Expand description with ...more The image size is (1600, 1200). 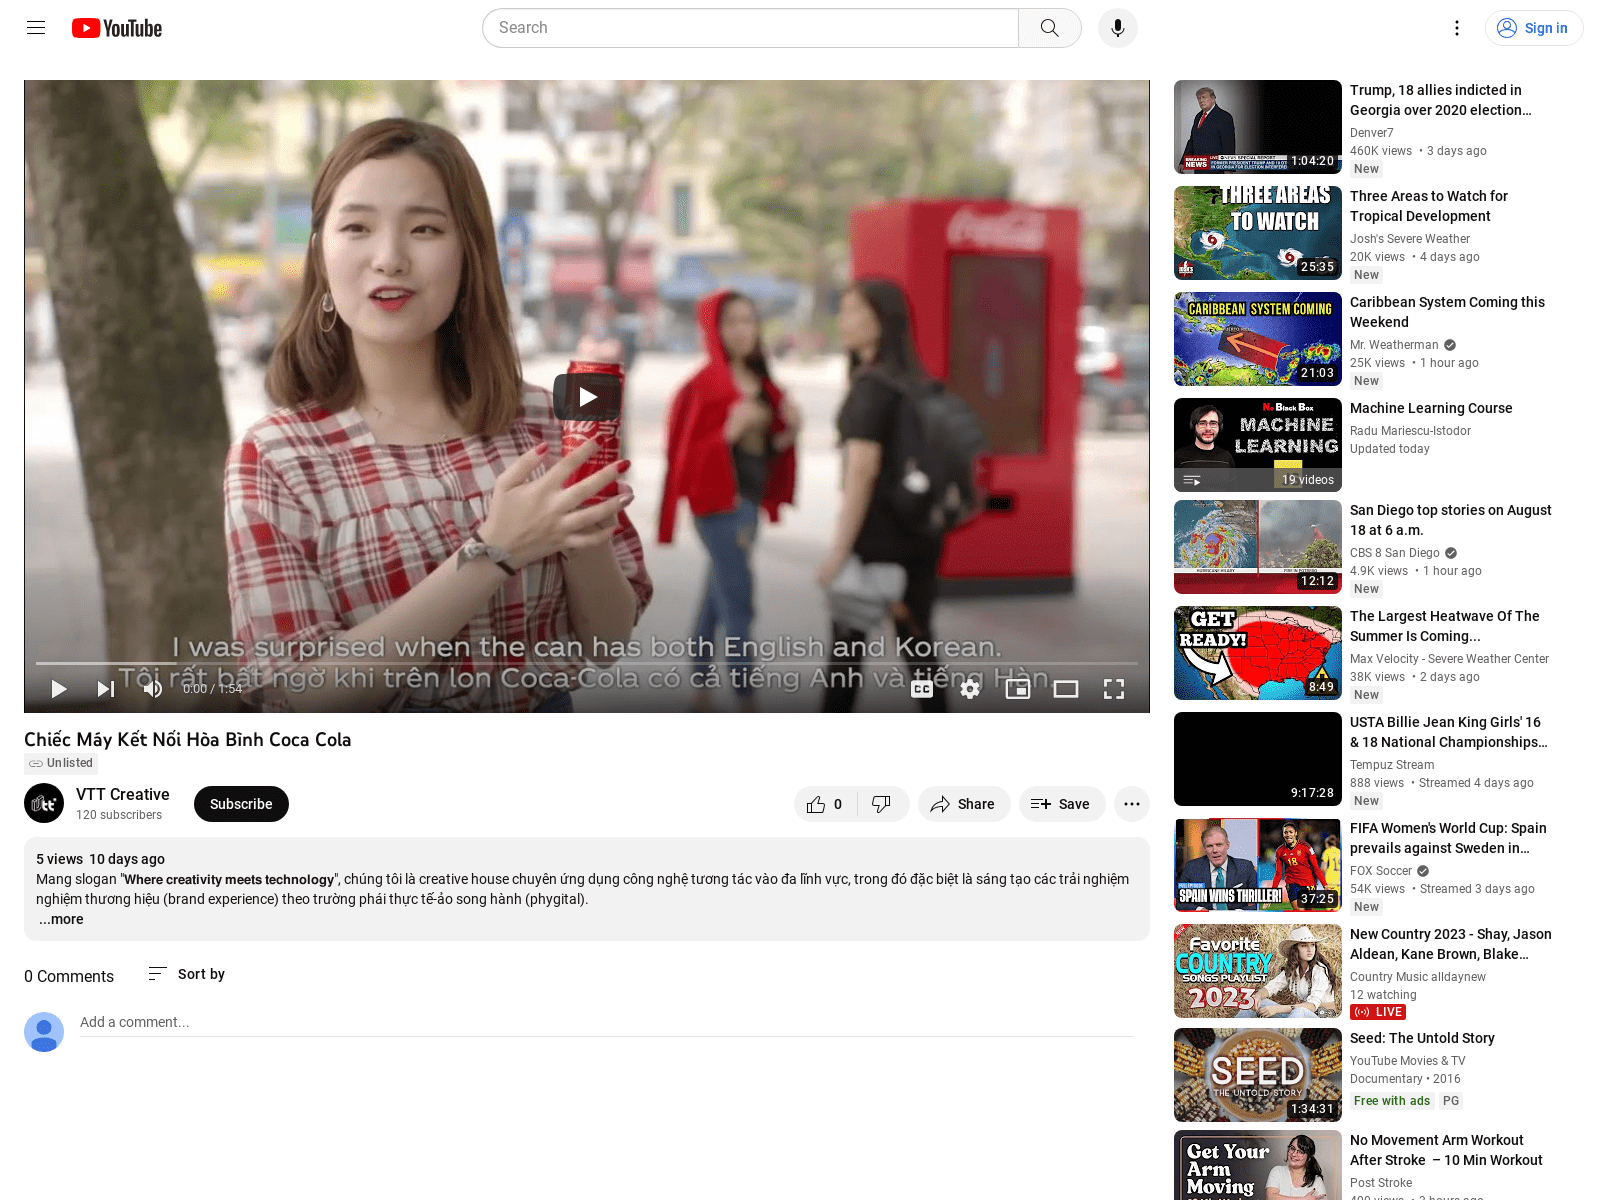61,919
